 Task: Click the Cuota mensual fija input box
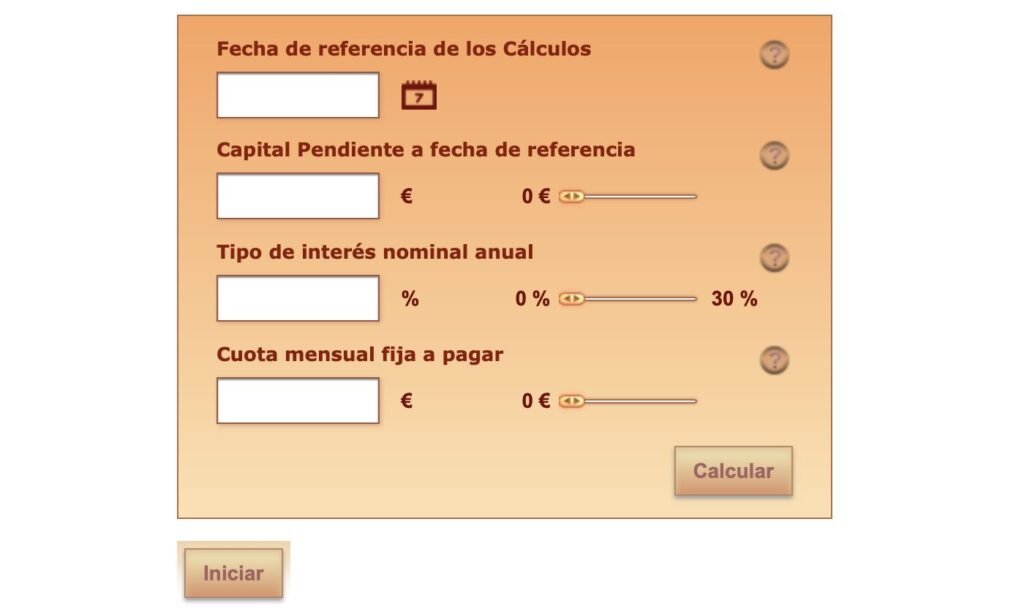(x=298, y=400)
